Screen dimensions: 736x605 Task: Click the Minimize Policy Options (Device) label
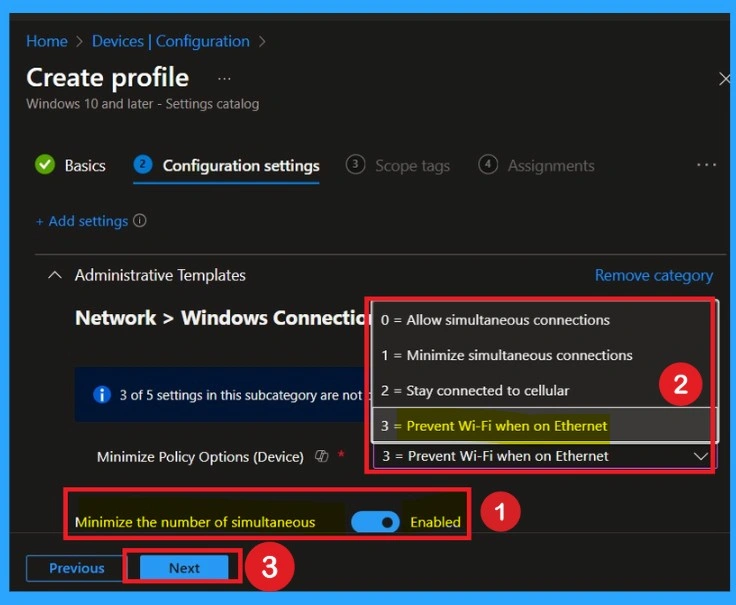[200, 457]
